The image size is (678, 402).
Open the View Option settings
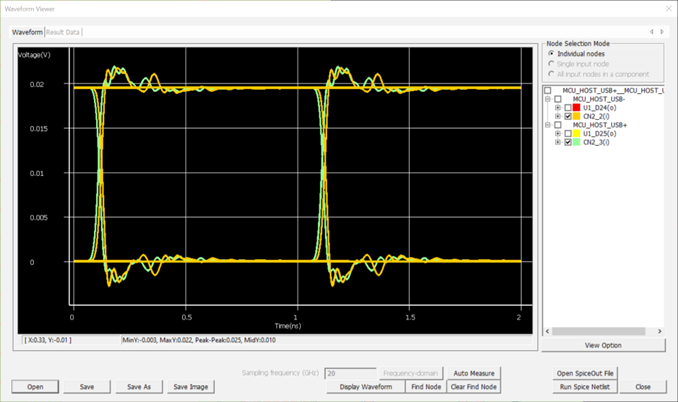click(x=602, y=345)
